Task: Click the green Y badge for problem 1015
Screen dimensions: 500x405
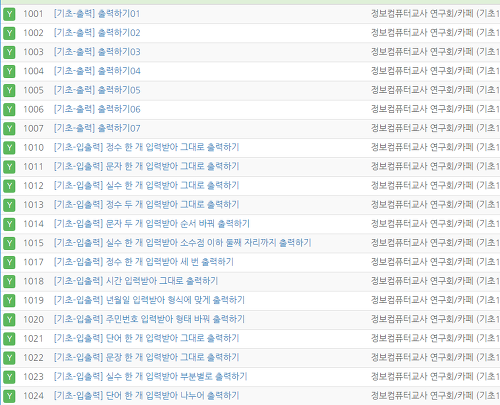Action: point(9,243)
